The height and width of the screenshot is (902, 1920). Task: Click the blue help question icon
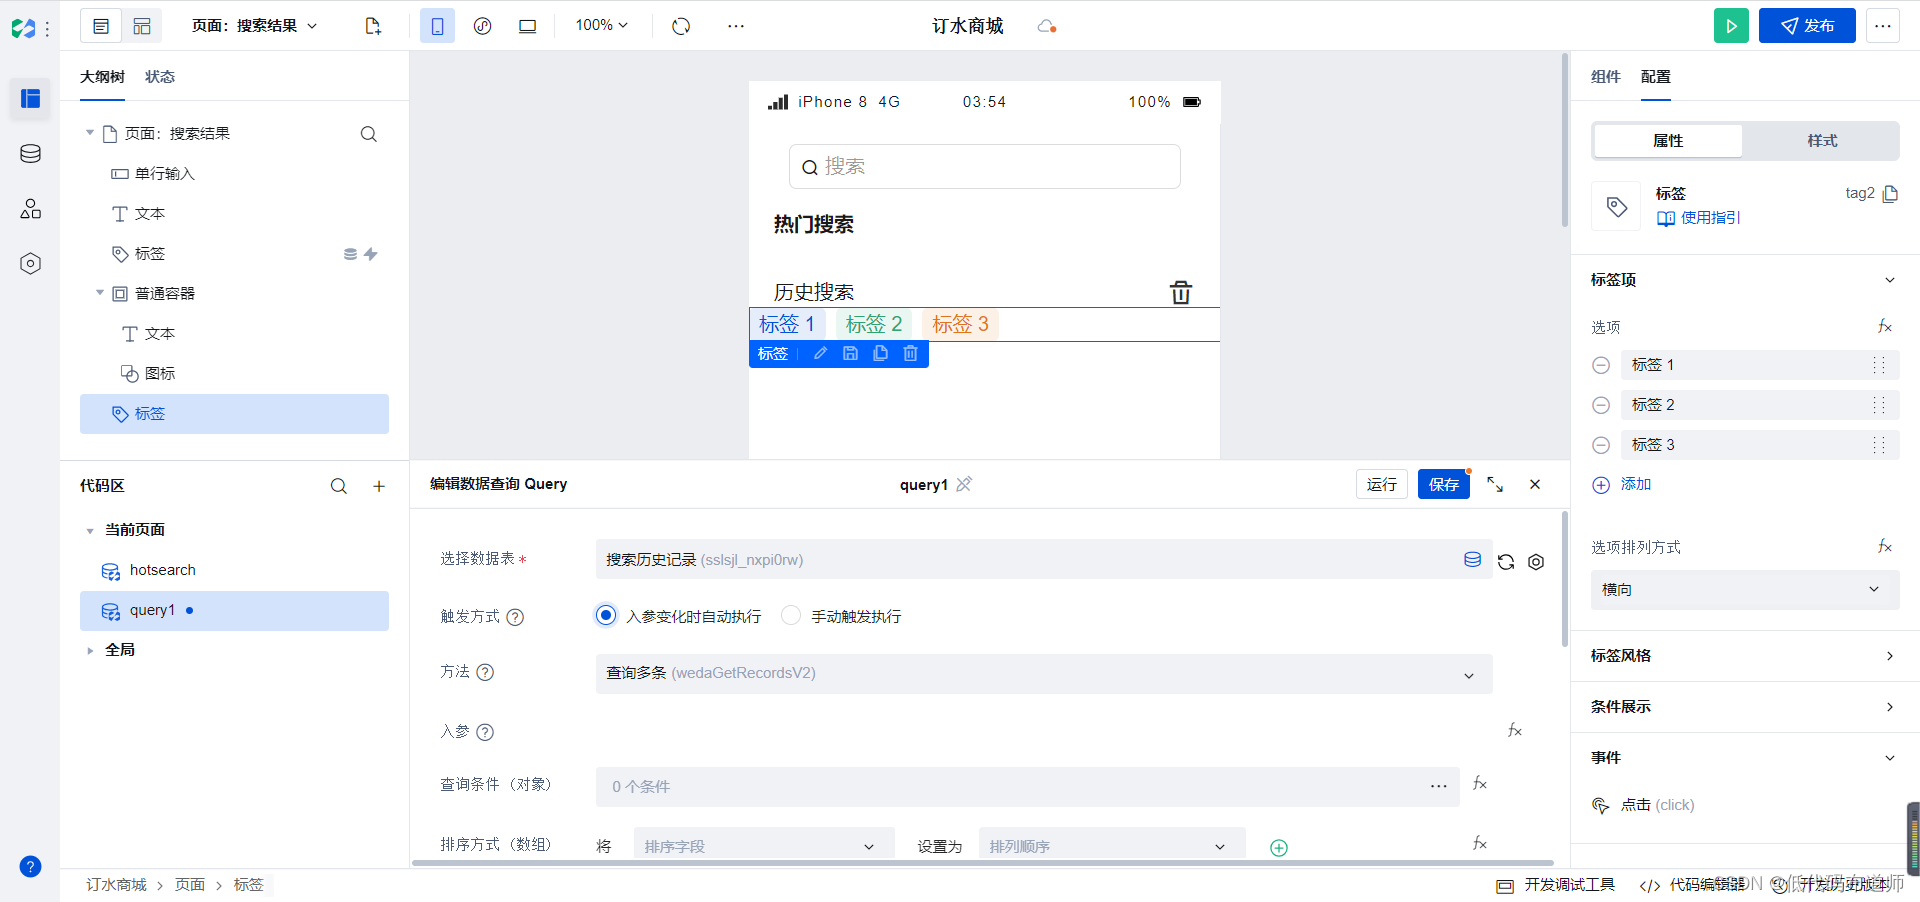point(30,866)
